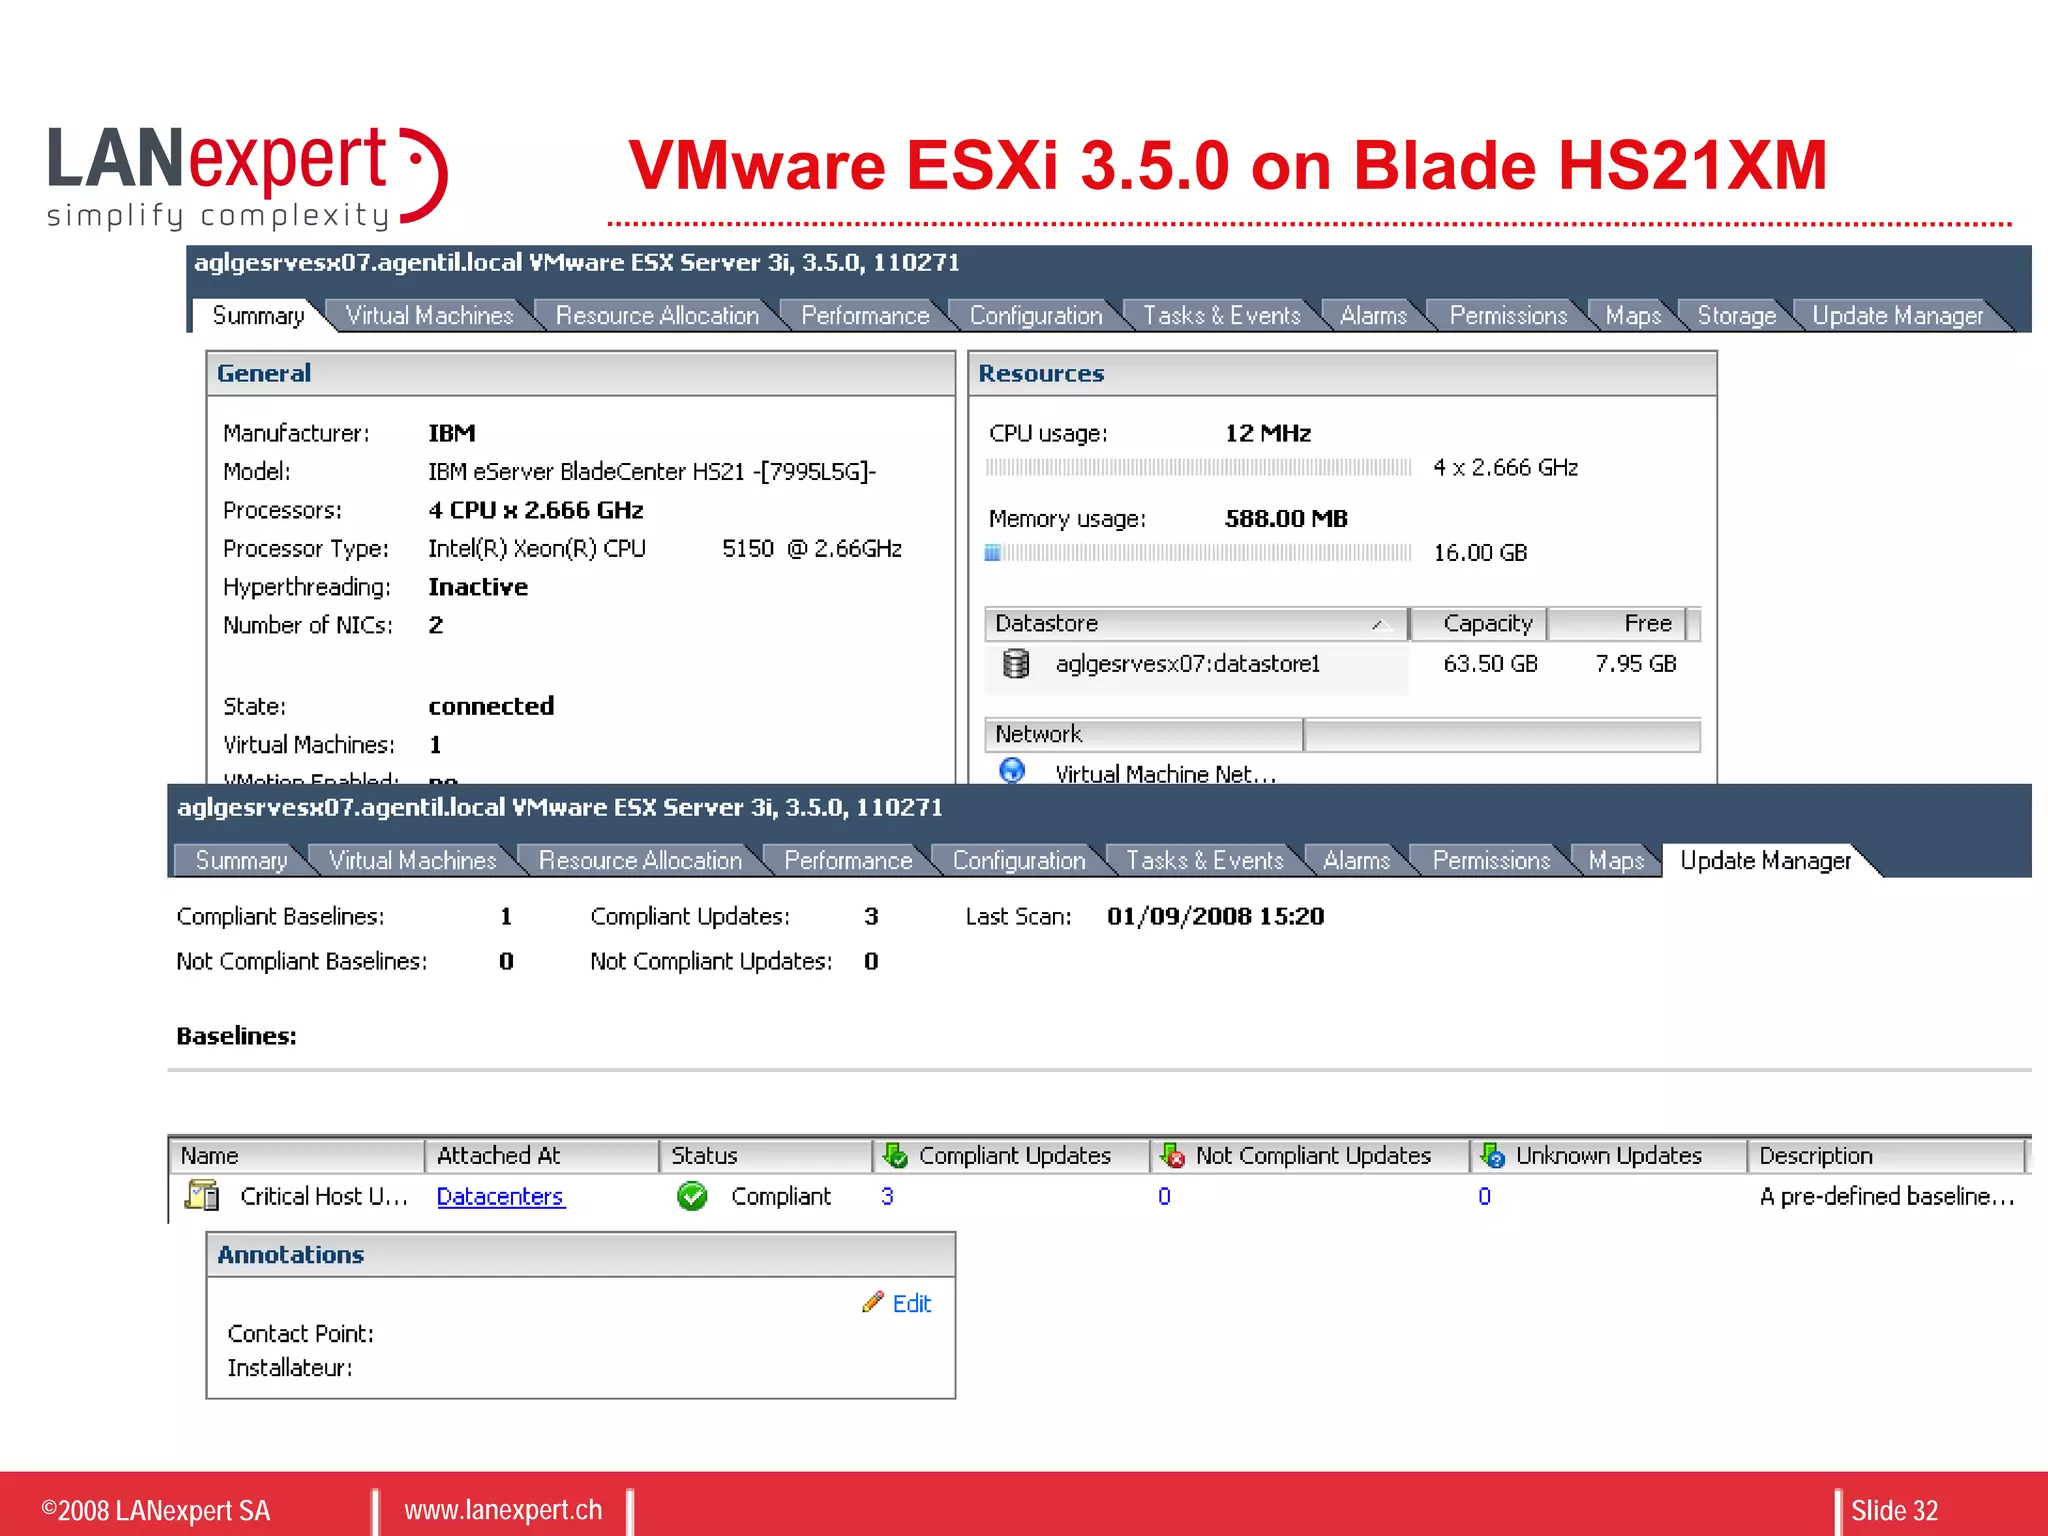Click the Last Scan date 01/09/2008 15:20
Viewport: 2048px width, 1536px height.
click(1215, 916)
